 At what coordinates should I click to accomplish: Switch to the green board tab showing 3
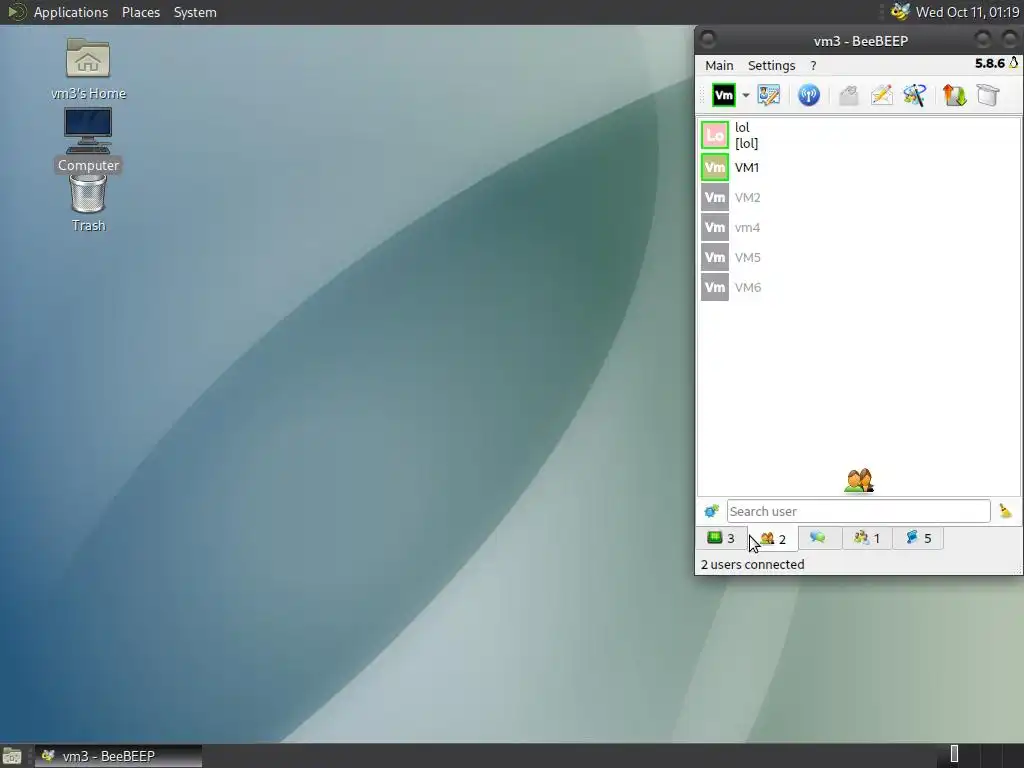tap(721, 538)
